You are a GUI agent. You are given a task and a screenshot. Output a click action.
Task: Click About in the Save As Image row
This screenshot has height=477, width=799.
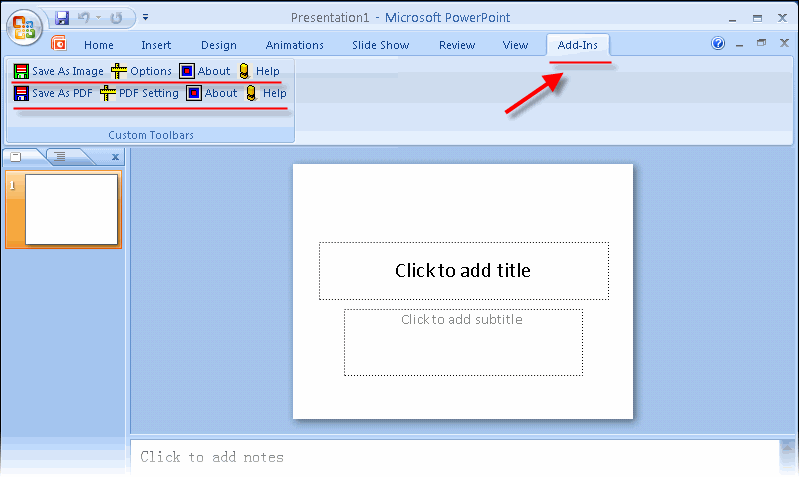205,71
